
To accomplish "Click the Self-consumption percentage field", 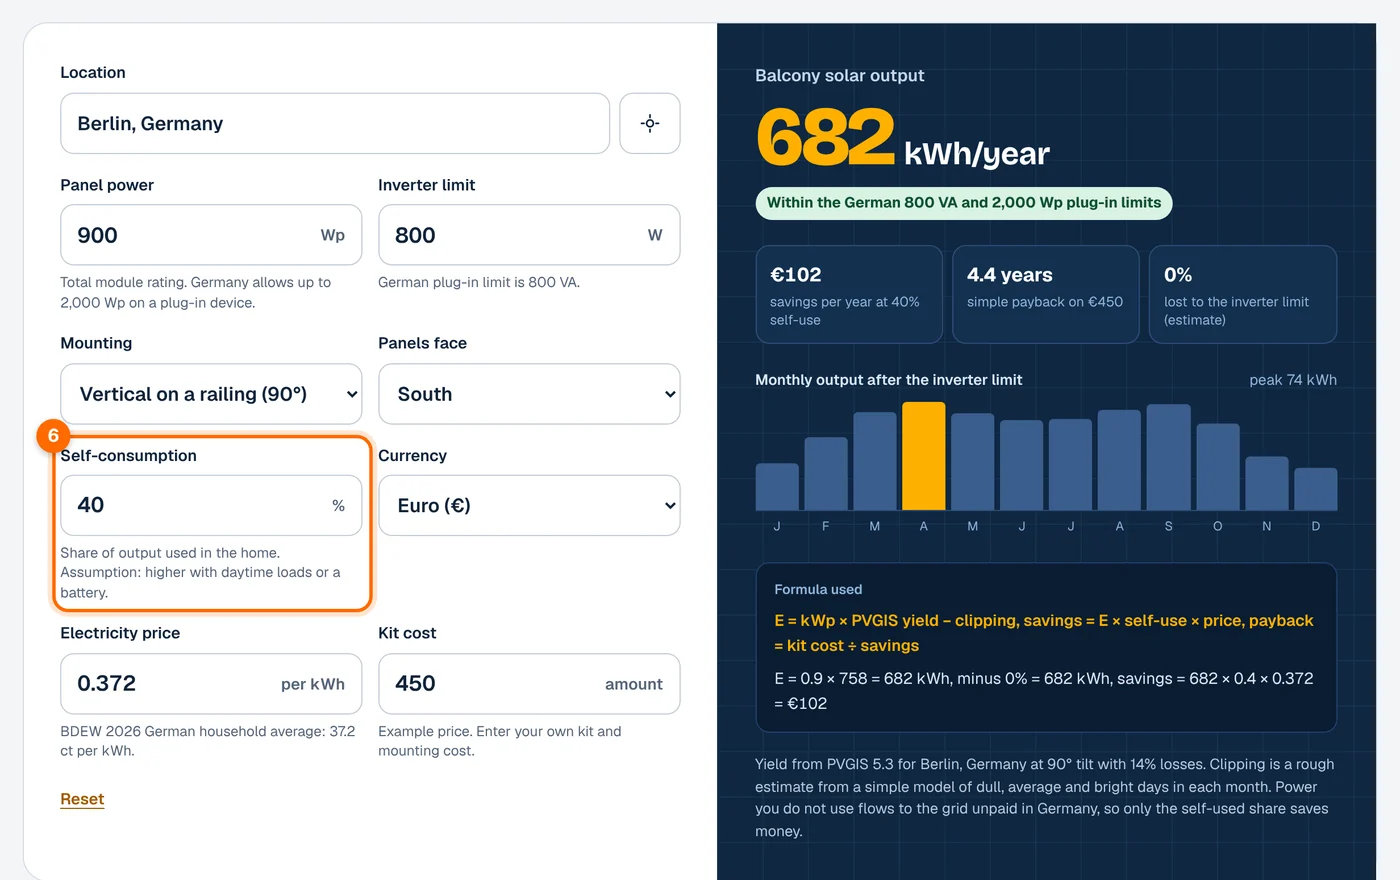I will point(211,506).
